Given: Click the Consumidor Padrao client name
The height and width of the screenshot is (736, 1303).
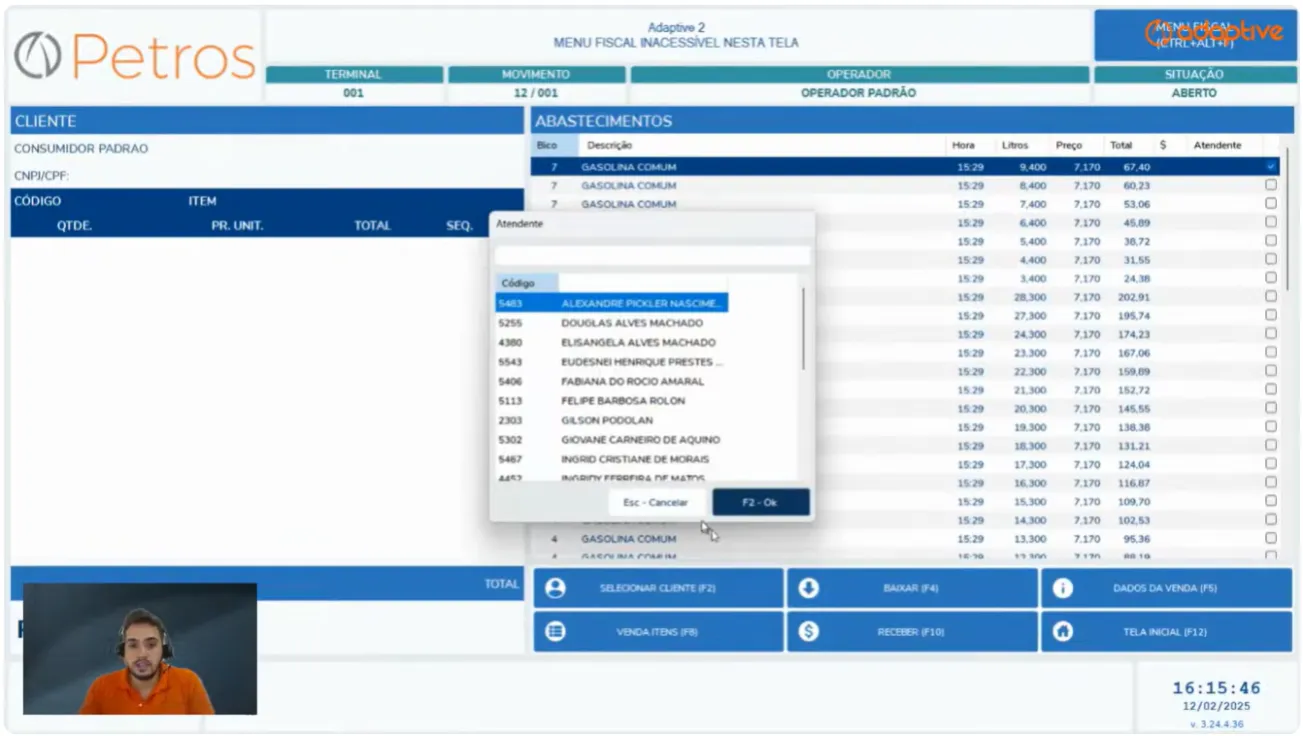Looking at the screenshot, I should 81,149.
